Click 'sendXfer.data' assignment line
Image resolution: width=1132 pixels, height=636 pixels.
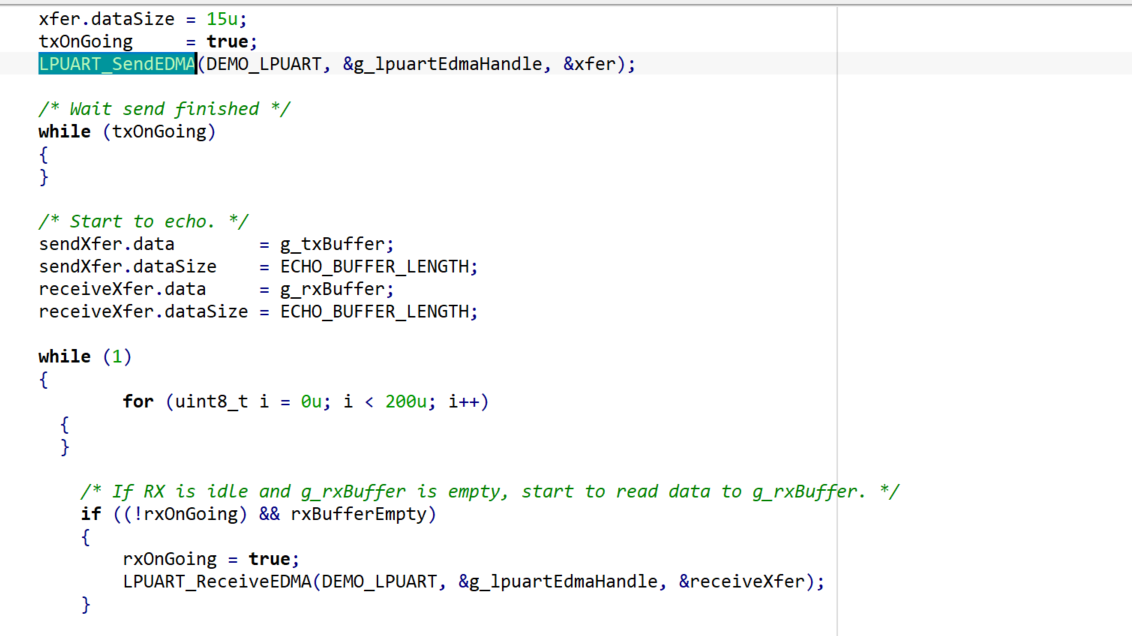point(216,244)
